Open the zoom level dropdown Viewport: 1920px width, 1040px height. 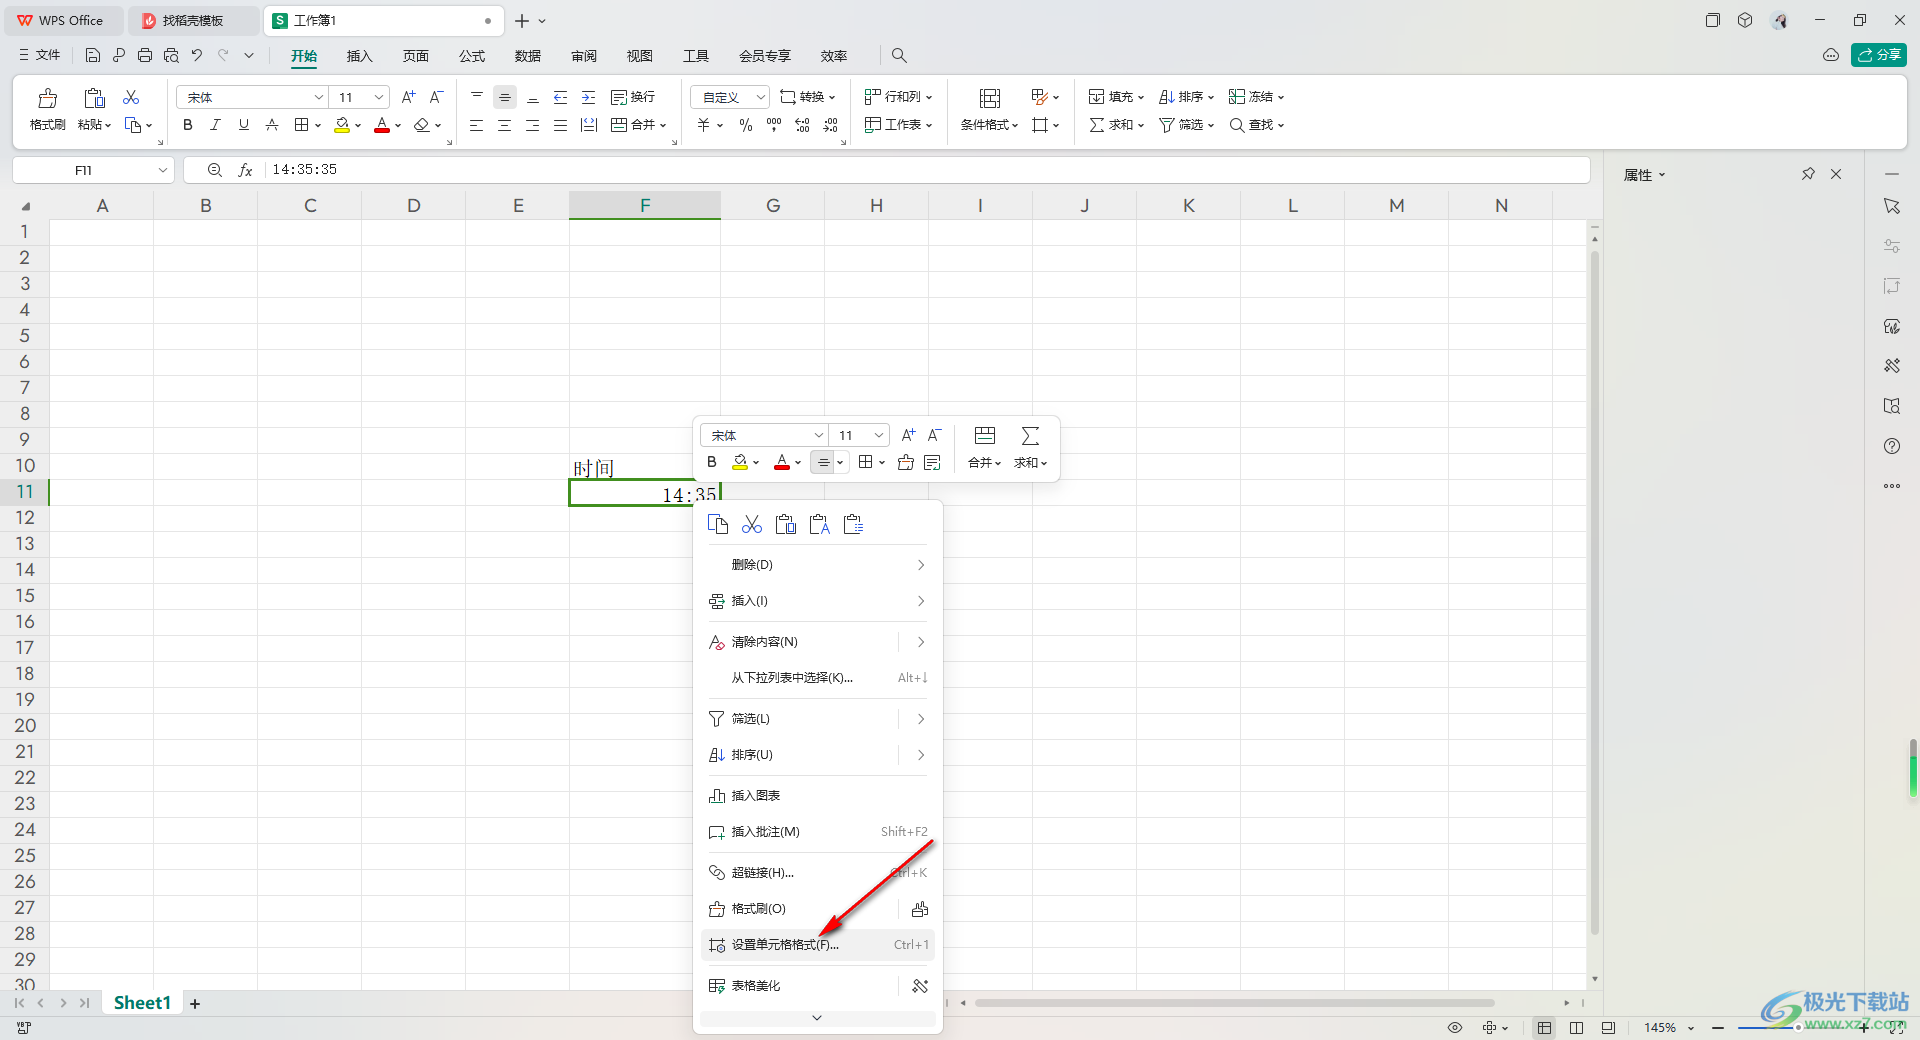(x=1691, y=1028)
